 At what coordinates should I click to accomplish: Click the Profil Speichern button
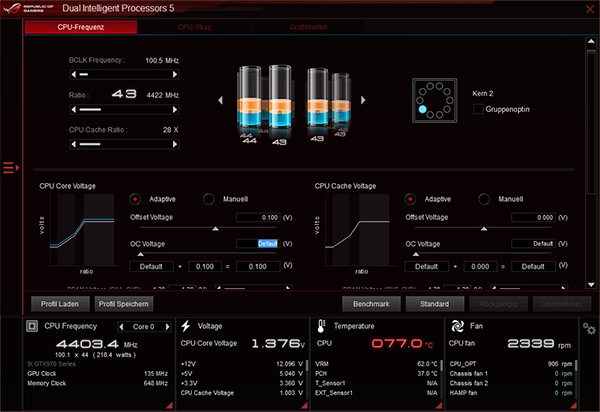[124, 304]
